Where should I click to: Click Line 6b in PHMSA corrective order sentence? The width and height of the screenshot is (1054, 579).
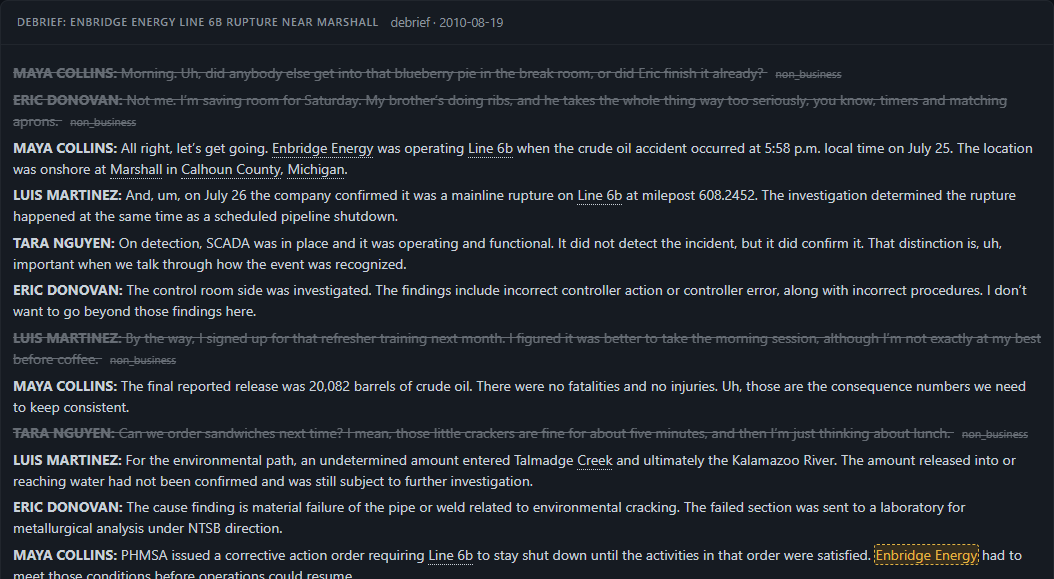pyautogui.click(x=450, y=555)
